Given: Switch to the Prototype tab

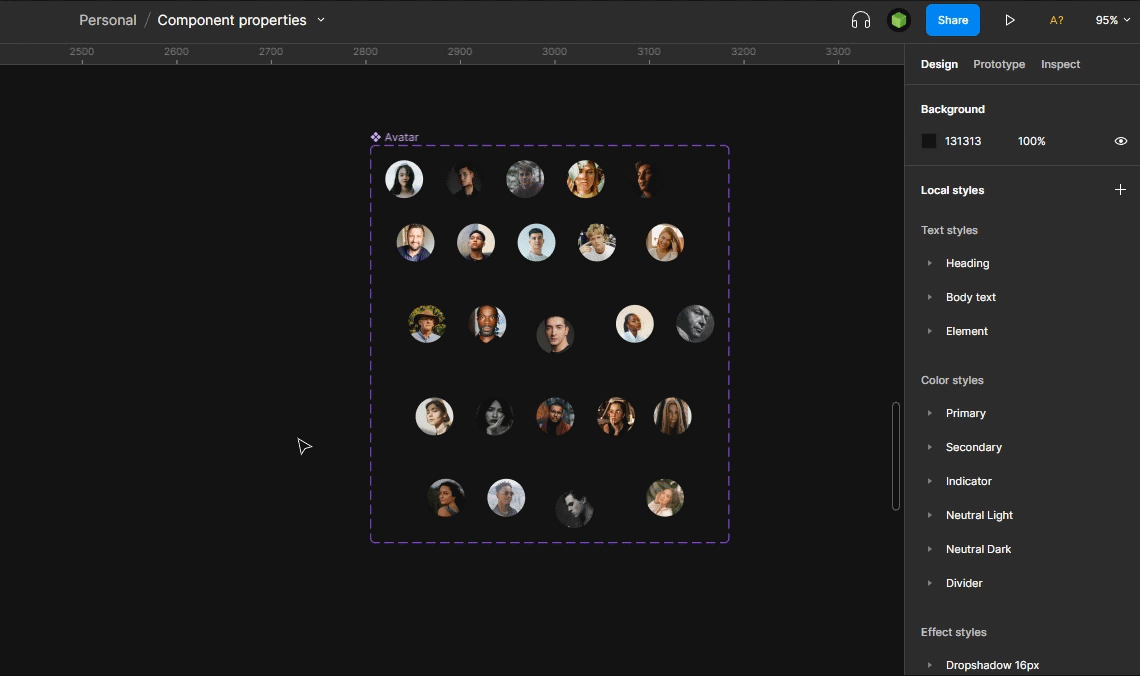Looking at the screenshot, I should [x=999, y=64].
